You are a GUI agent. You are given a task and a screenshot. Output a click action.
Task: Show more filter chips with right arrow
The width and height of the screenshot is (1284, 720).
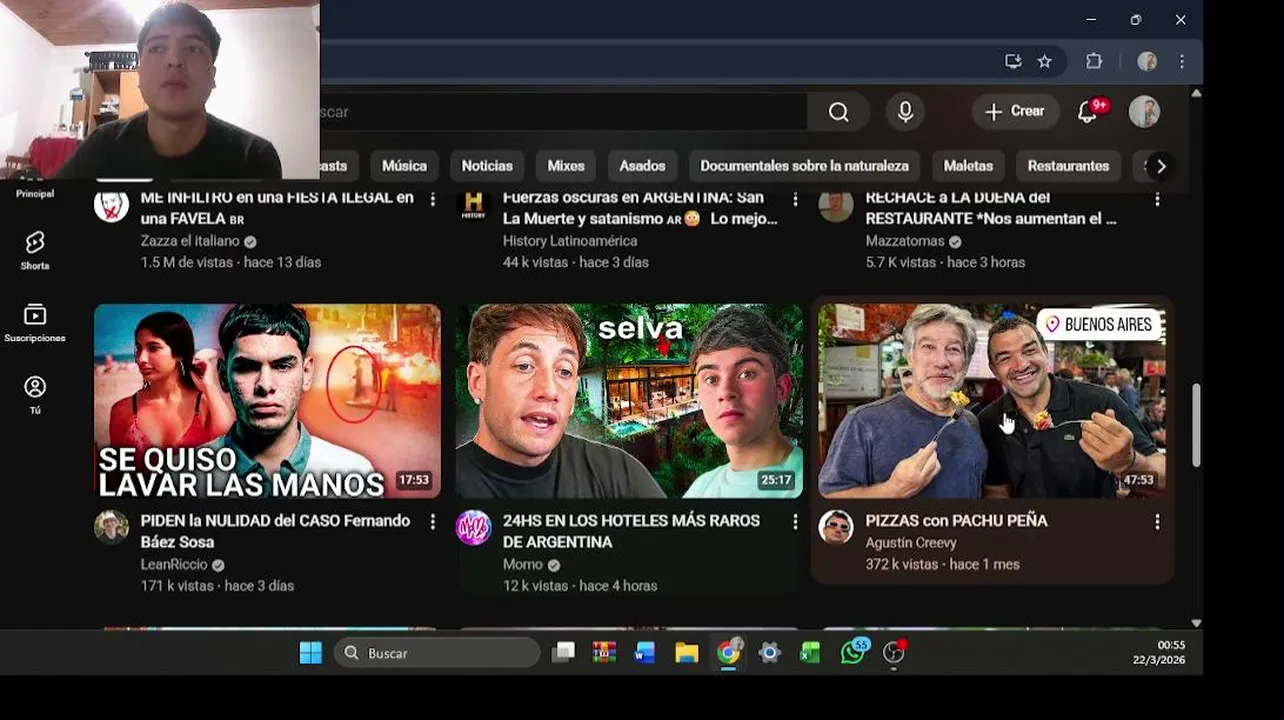point(1160,166)
